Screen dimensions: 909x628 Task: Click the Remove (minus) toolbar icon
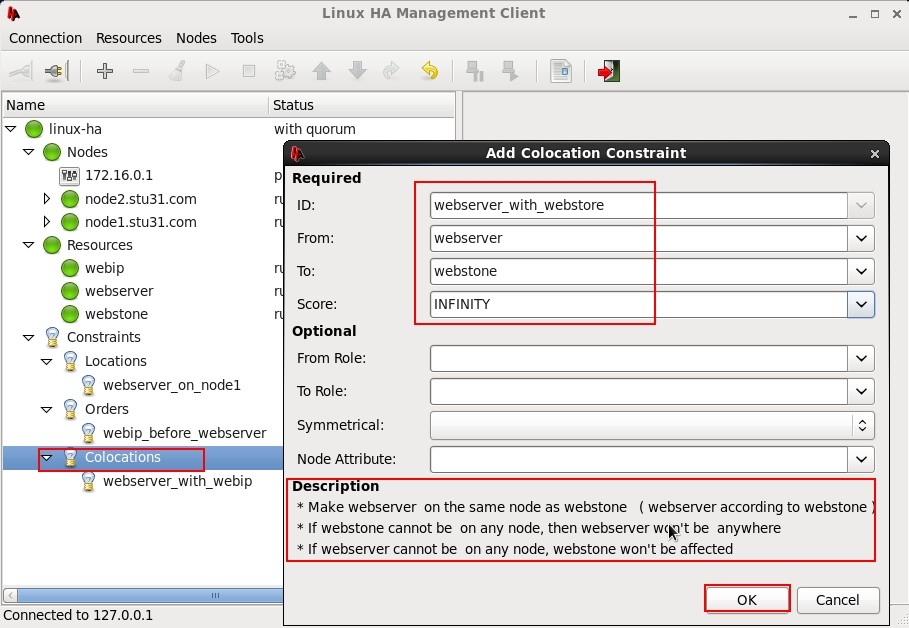tap(141, 71)
